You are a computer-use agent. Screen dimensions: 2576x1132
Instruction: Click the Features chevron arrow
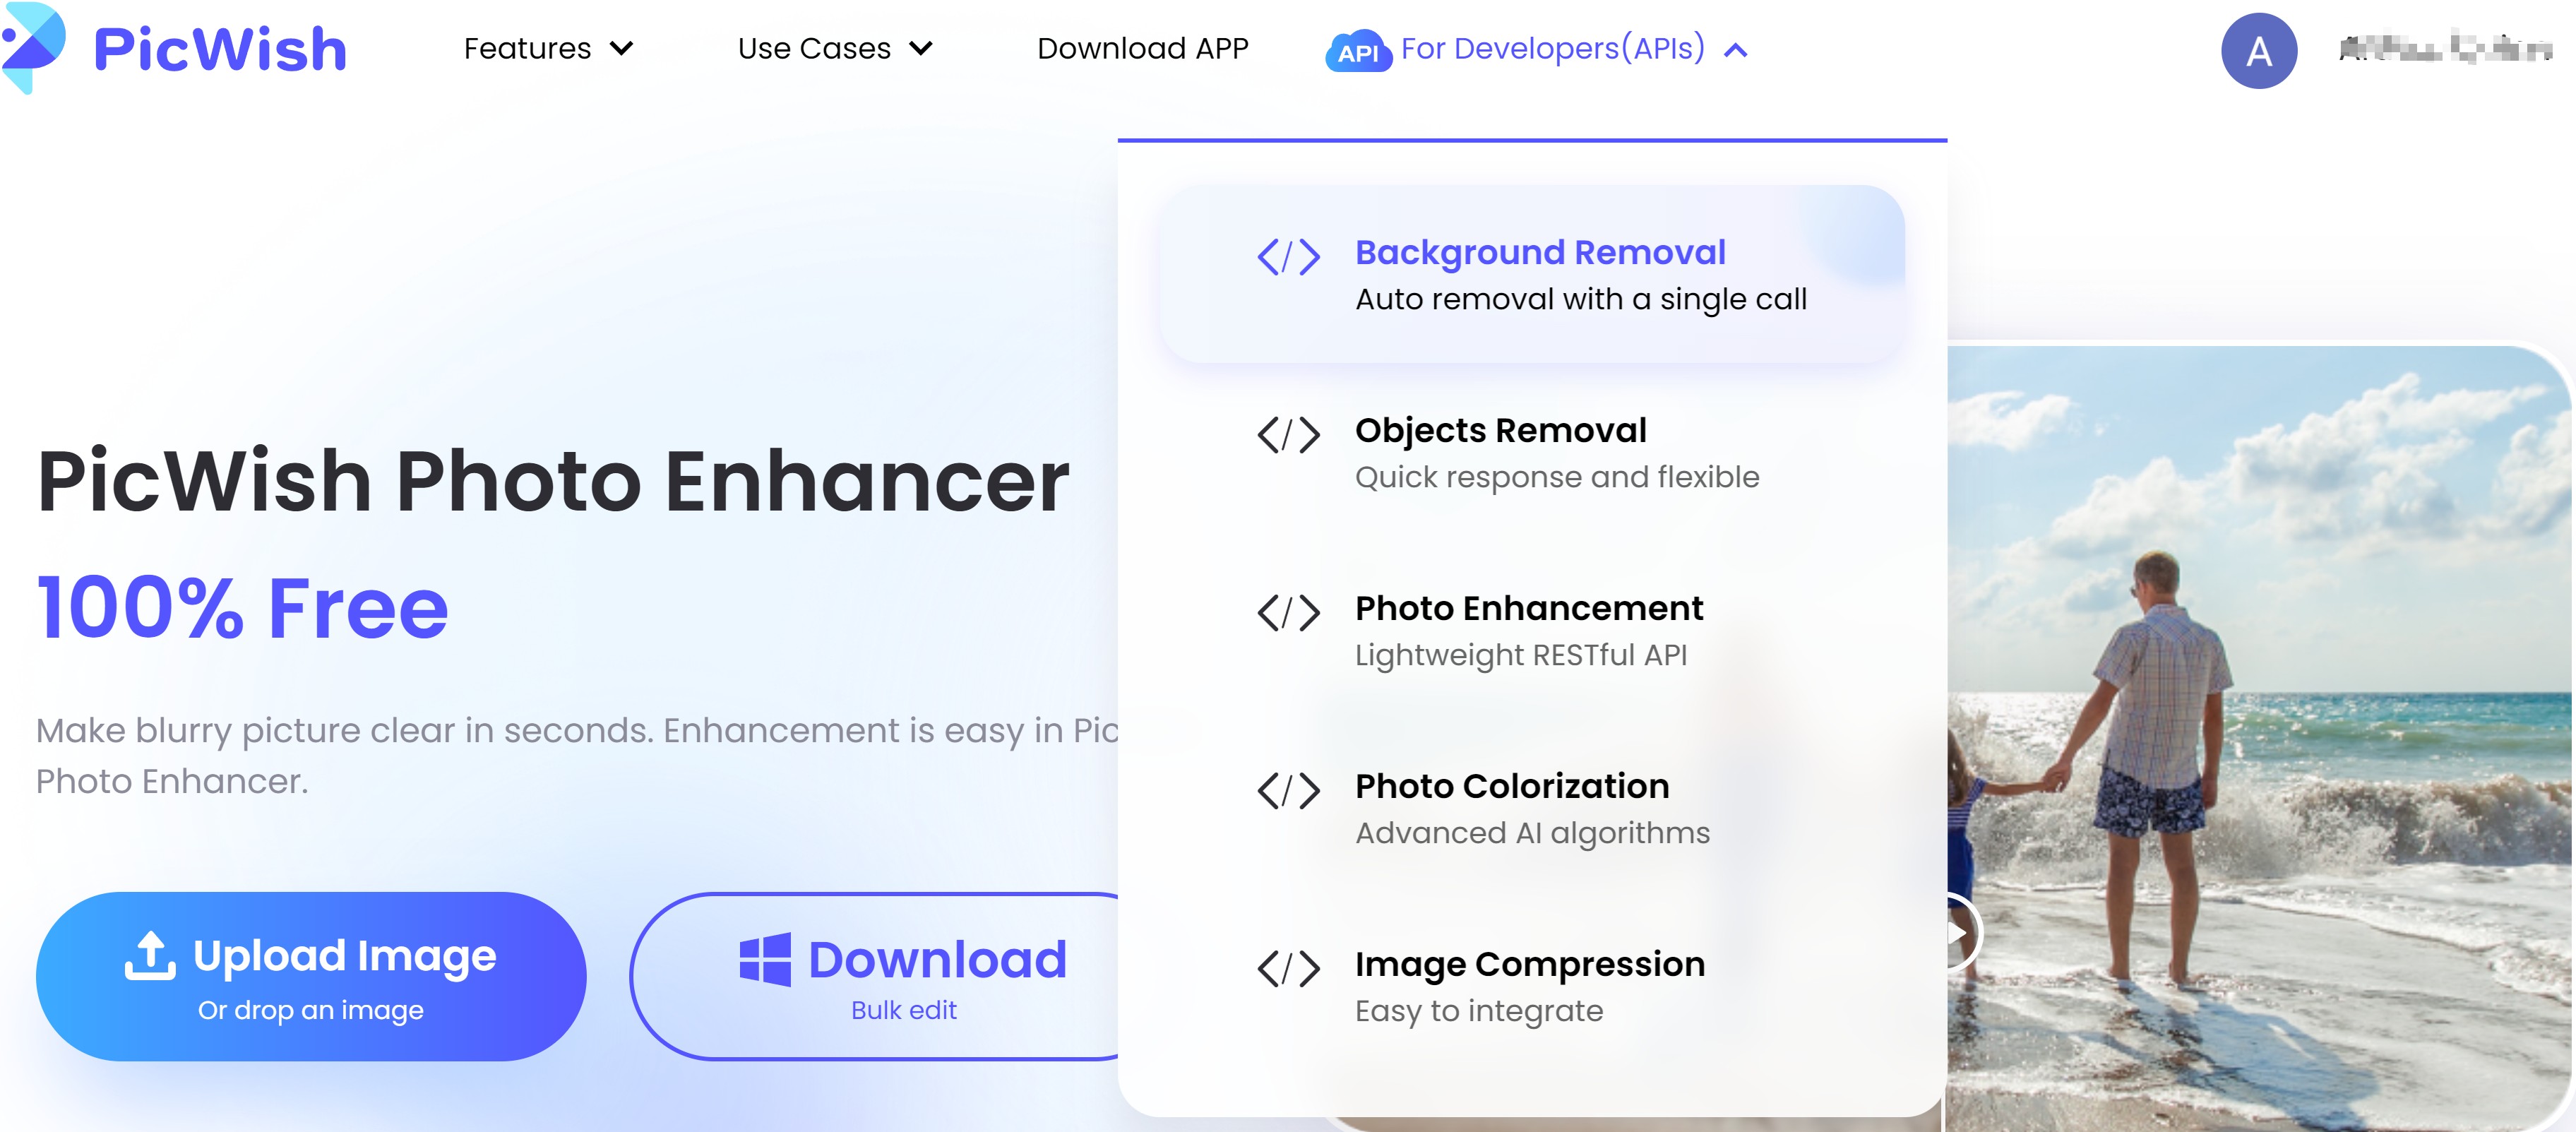[x=621, y=48]
